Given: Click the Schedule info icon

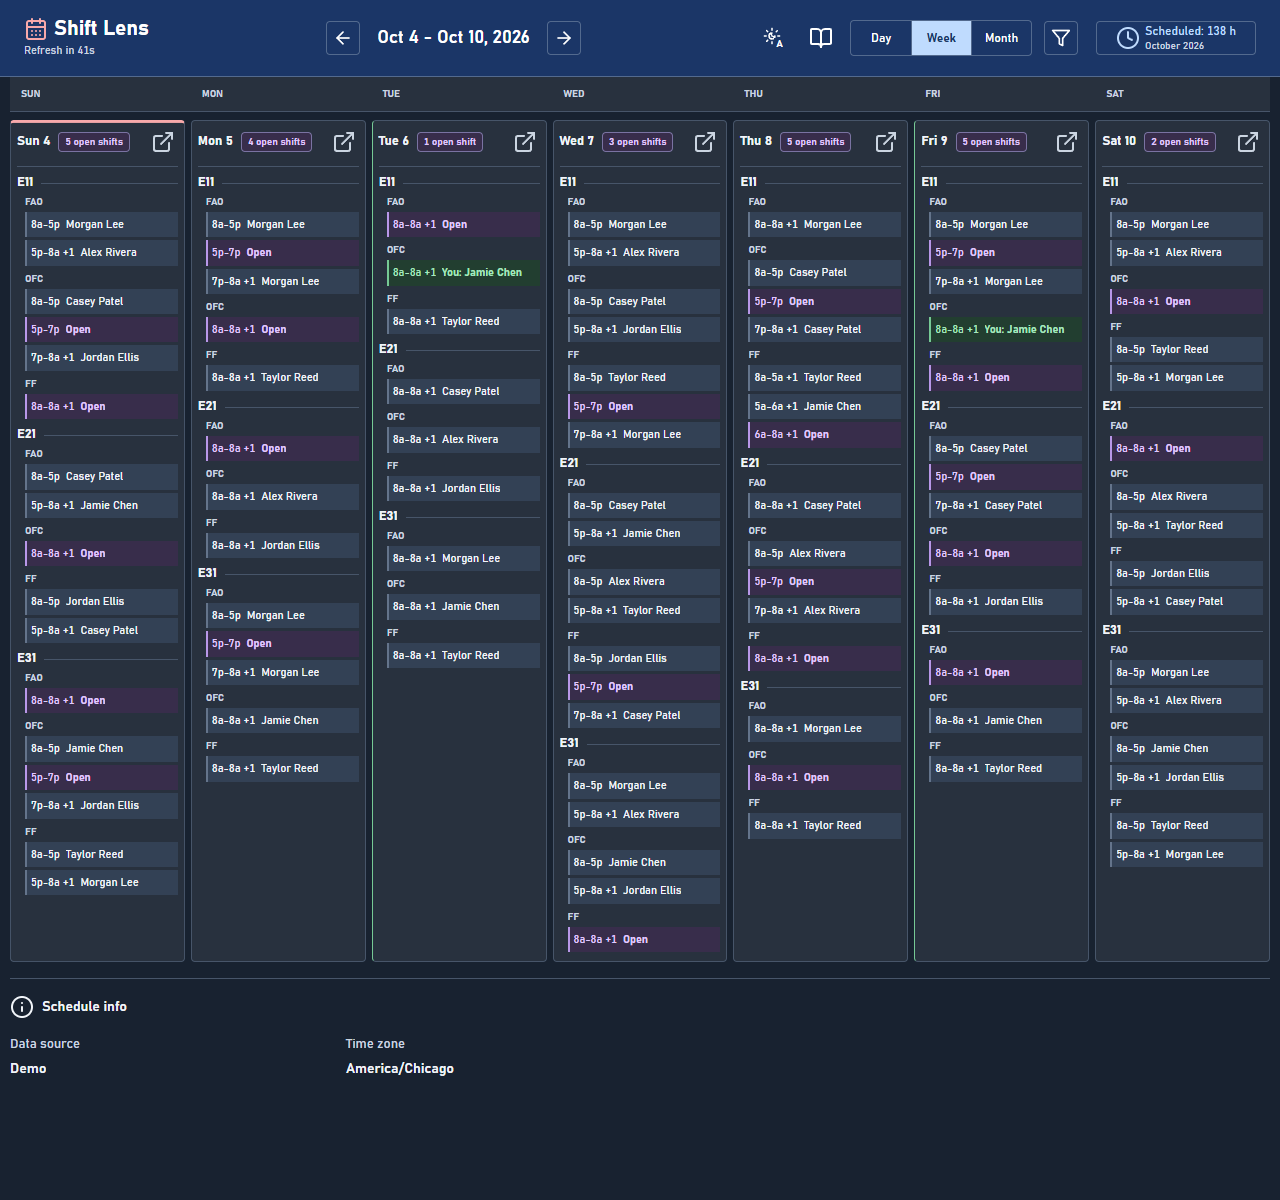Looking at the screenshot, I should click(21, 1007).
